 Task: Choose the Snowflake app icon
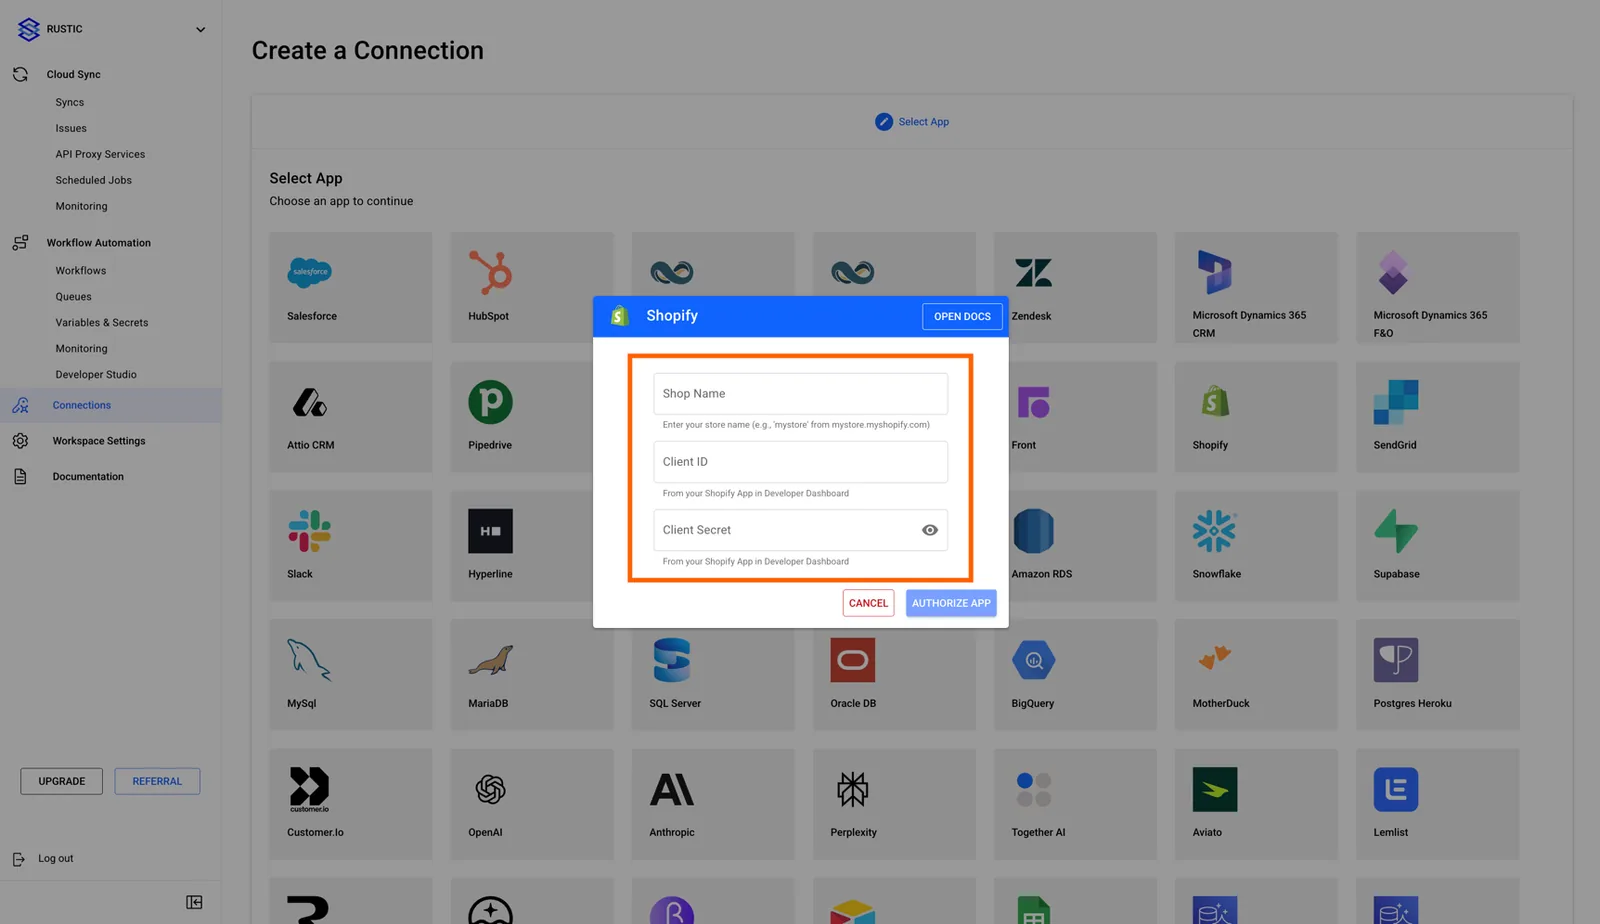[1214, 531]
